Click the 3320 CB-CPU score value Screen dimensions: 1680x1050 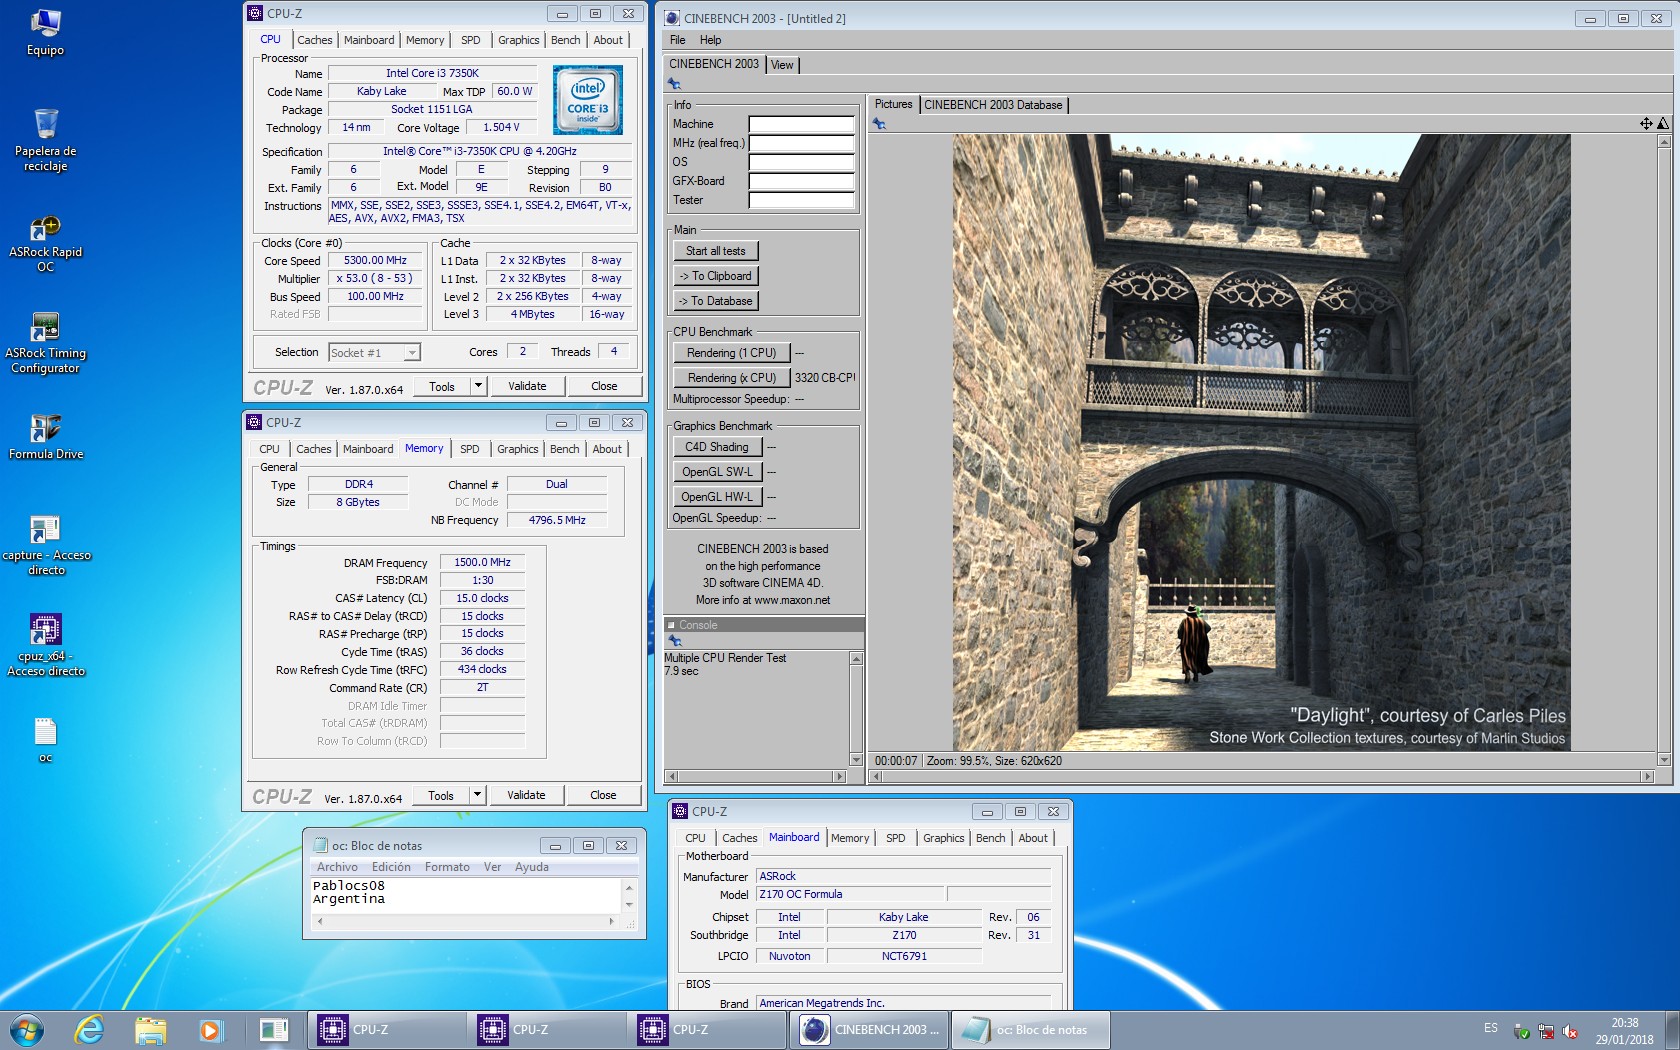tap(825, 378)
